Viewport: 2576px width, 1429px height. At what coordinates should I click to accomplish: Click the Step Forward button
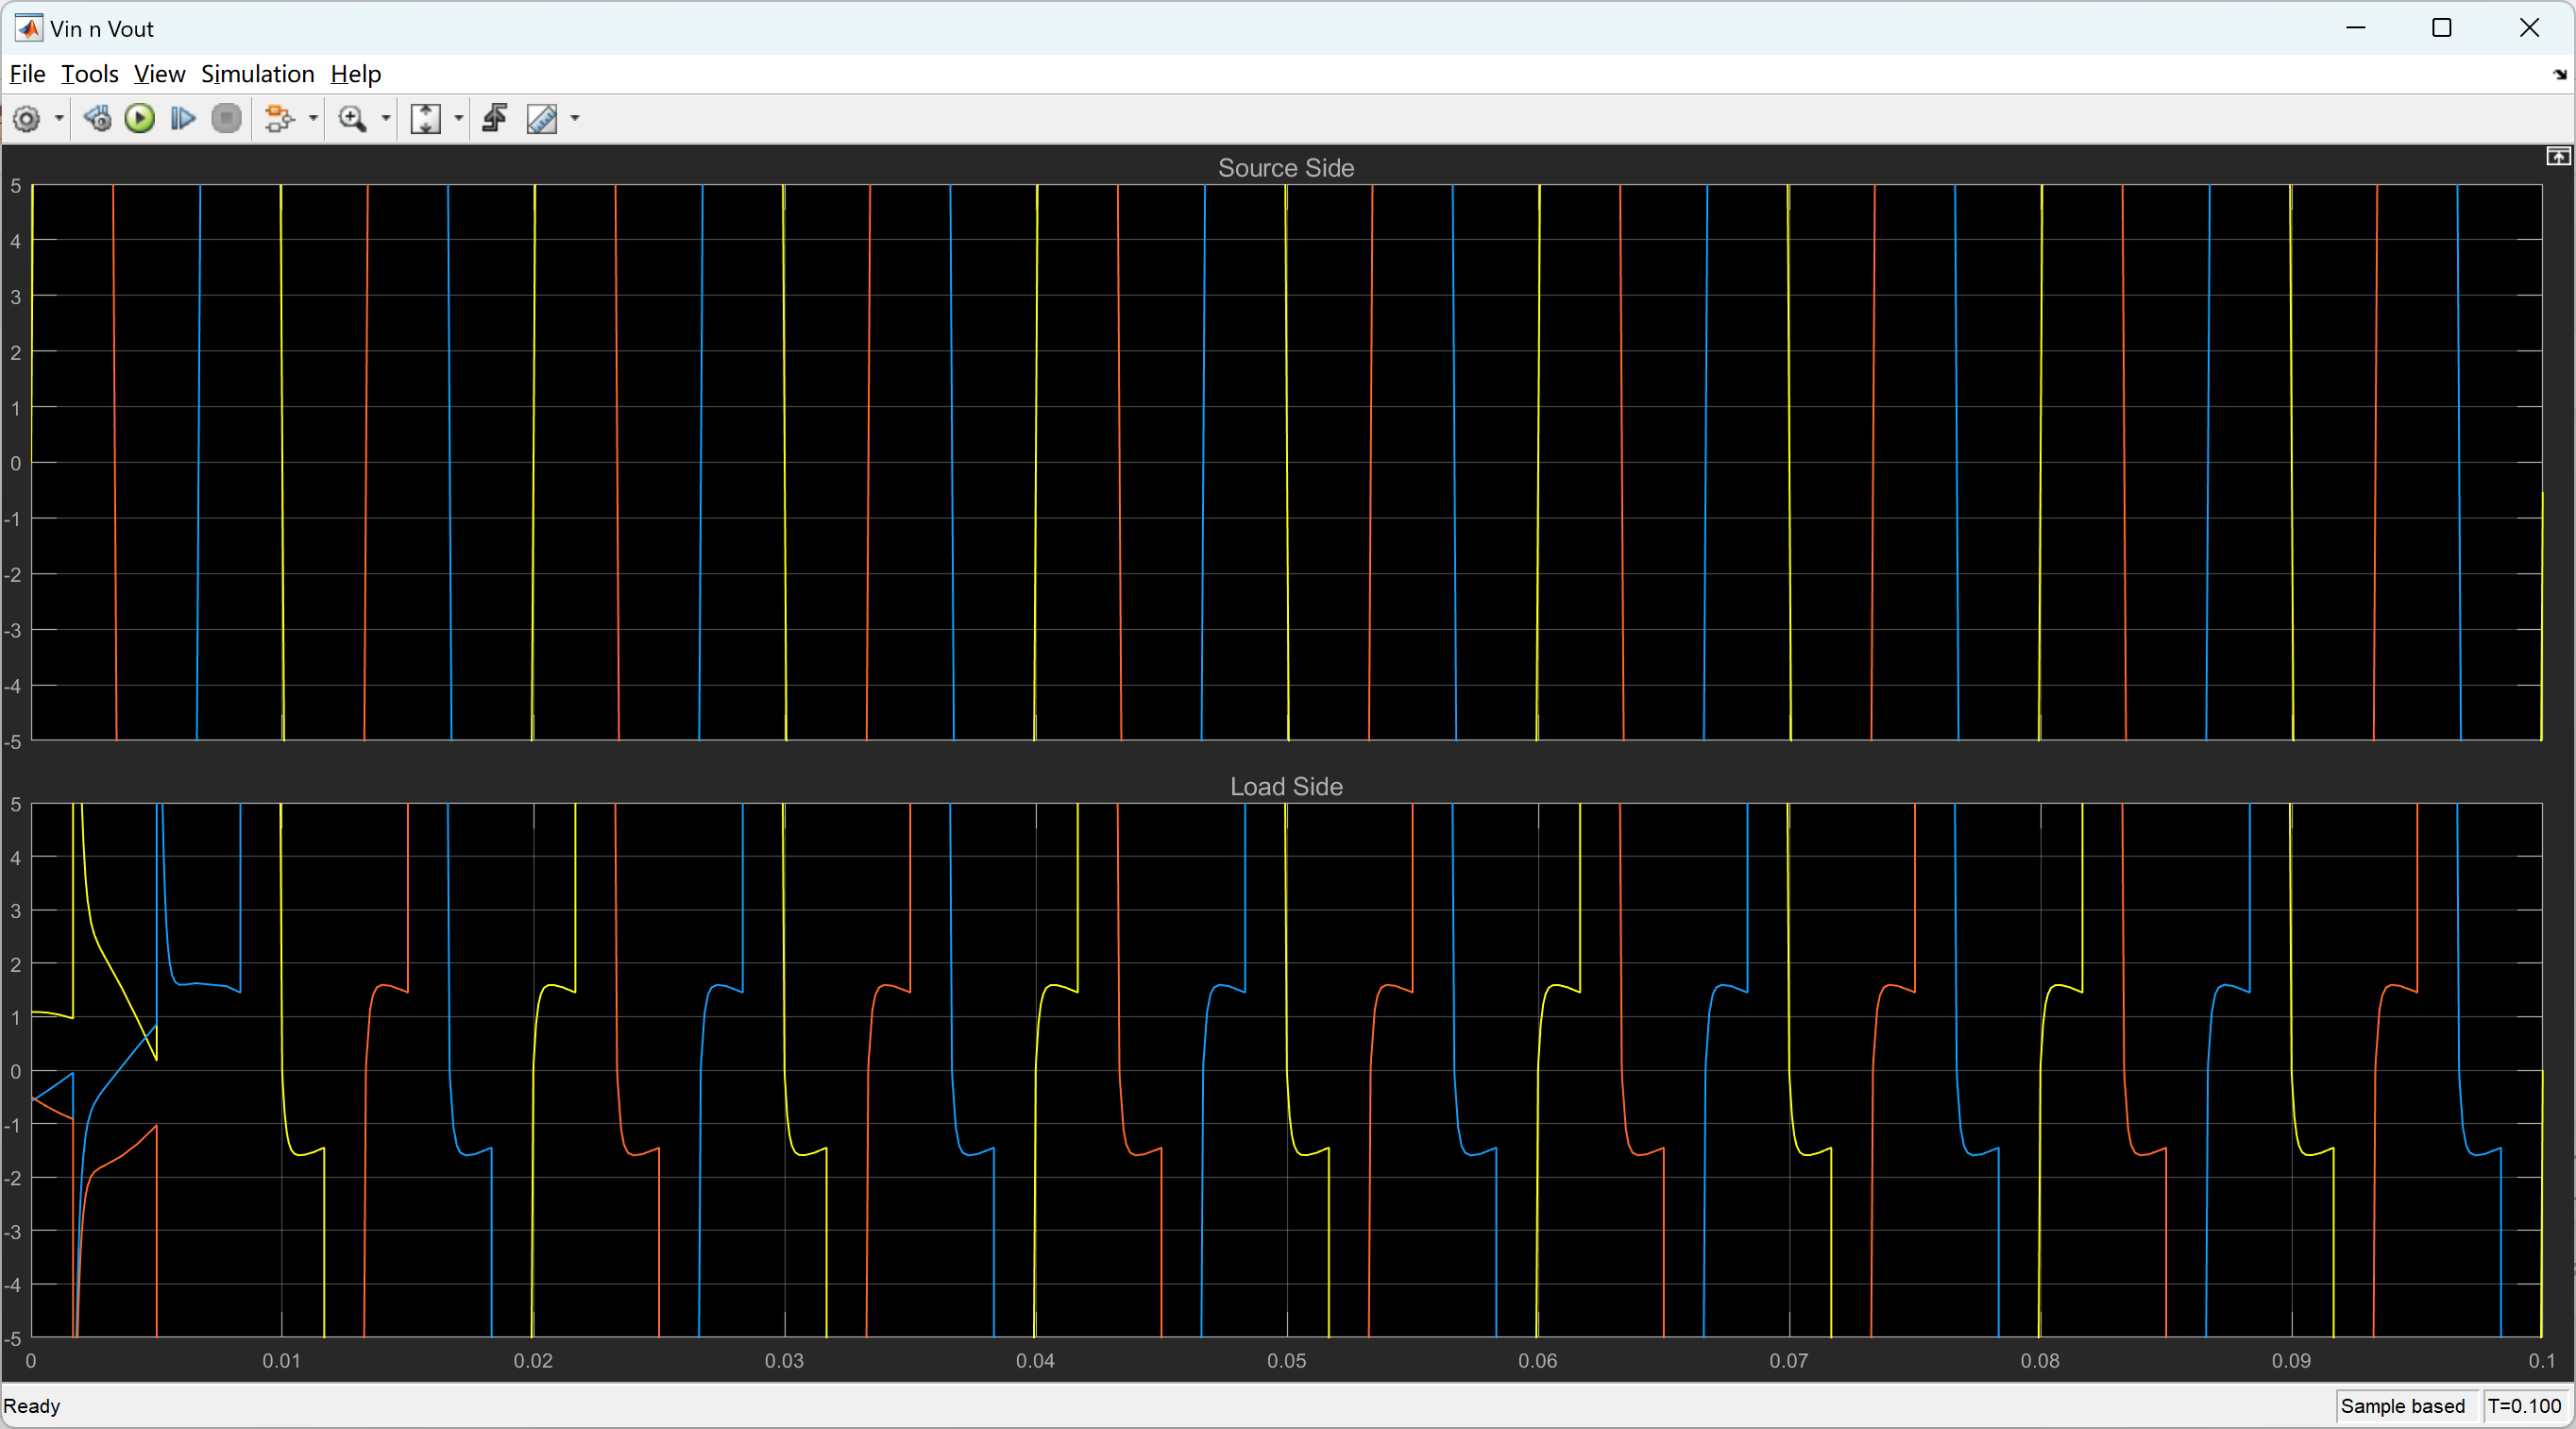[x=182, y=119]
